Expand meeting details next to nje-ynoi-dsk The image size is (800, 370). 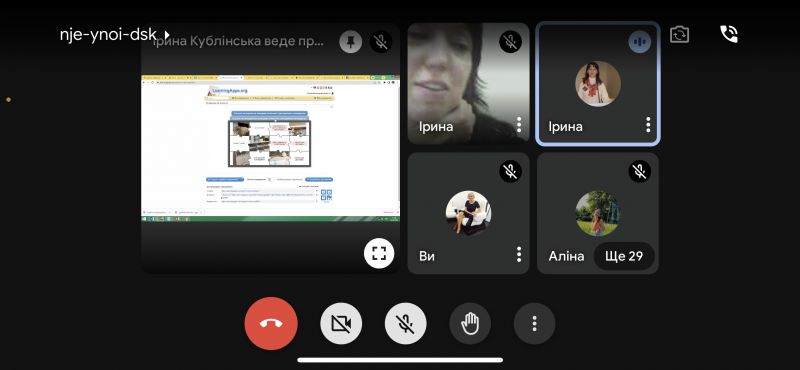(x=166, y=35)
